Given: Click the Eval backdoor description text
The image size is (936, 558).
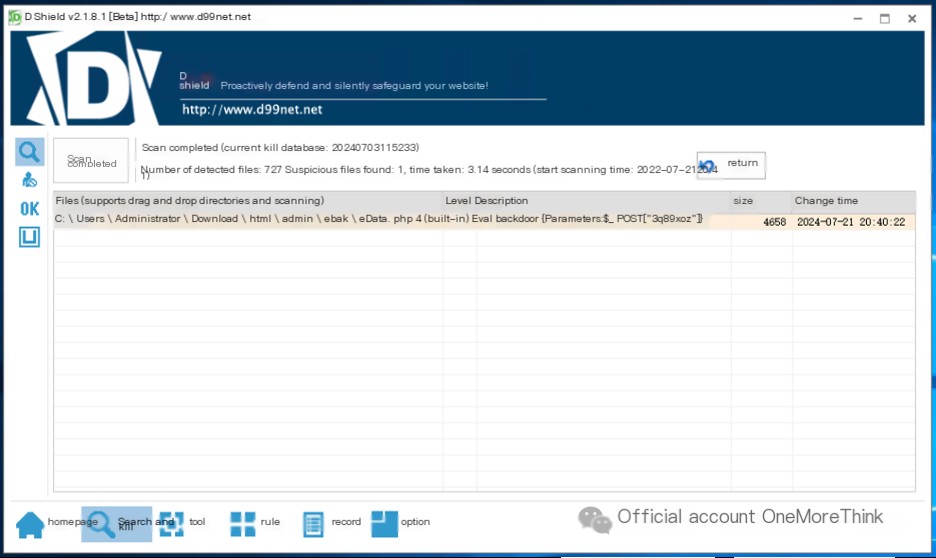Looking at the screenshot, I should tap(587, 218).
